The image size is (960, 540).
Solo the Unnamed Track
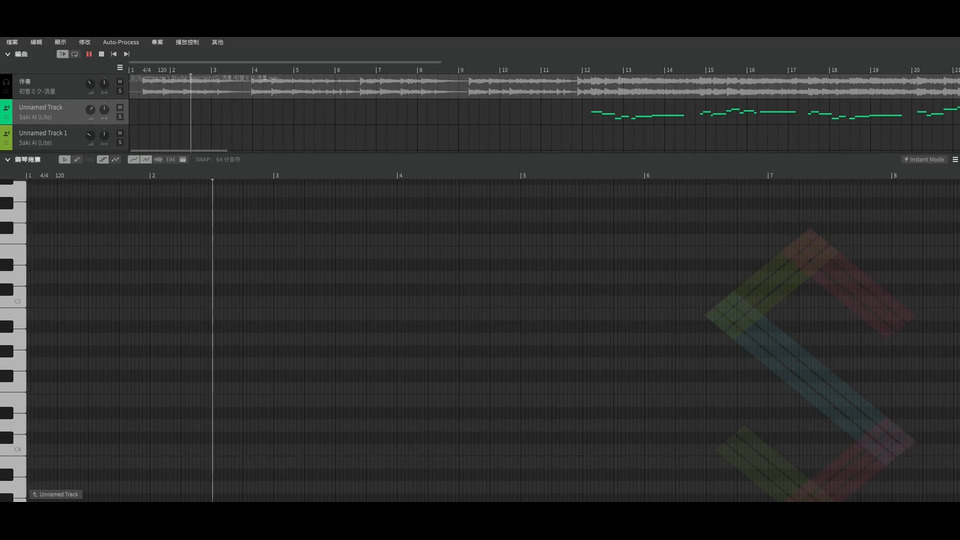120,117
